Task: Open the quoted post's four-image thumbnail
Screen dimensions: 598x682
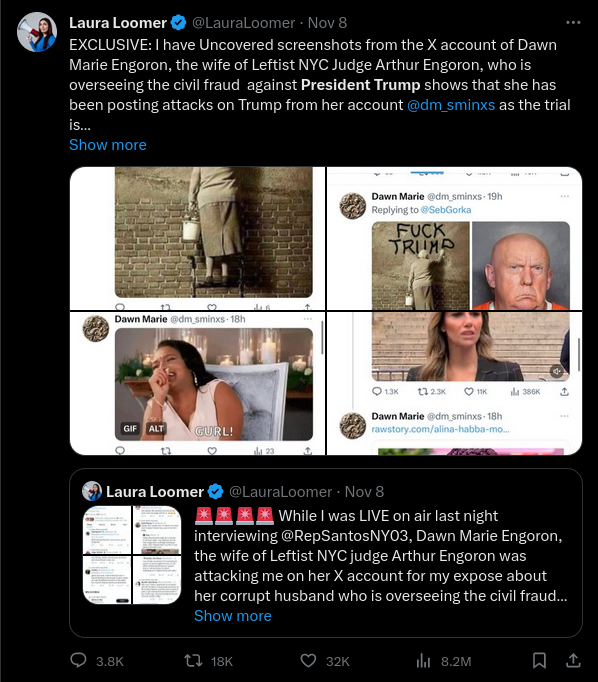Action: click(132, 555)
